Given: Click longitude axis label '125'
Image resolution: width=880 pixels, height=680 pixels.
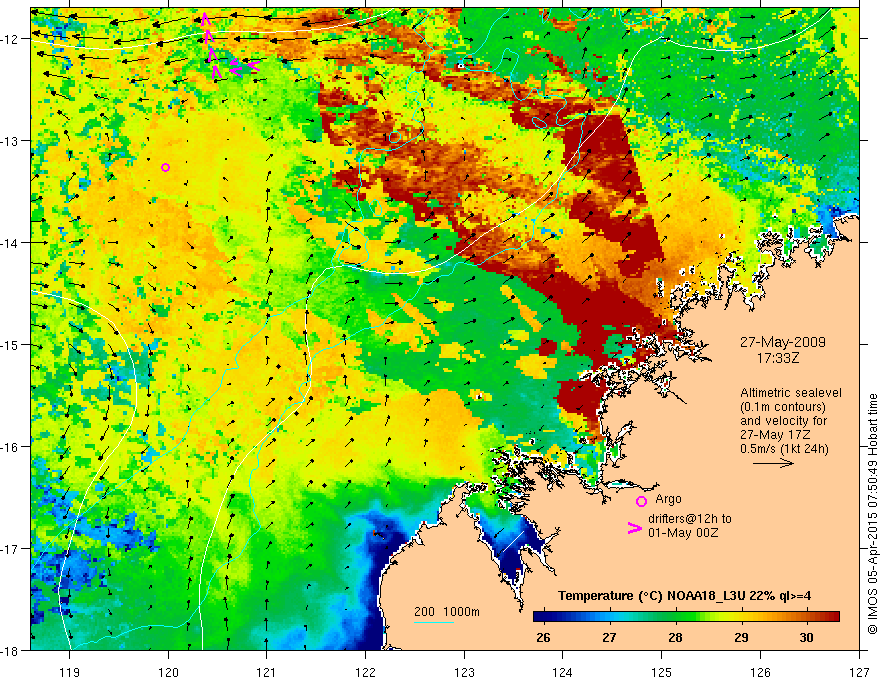Looking at the screenshot, I should tap(662, 672).
